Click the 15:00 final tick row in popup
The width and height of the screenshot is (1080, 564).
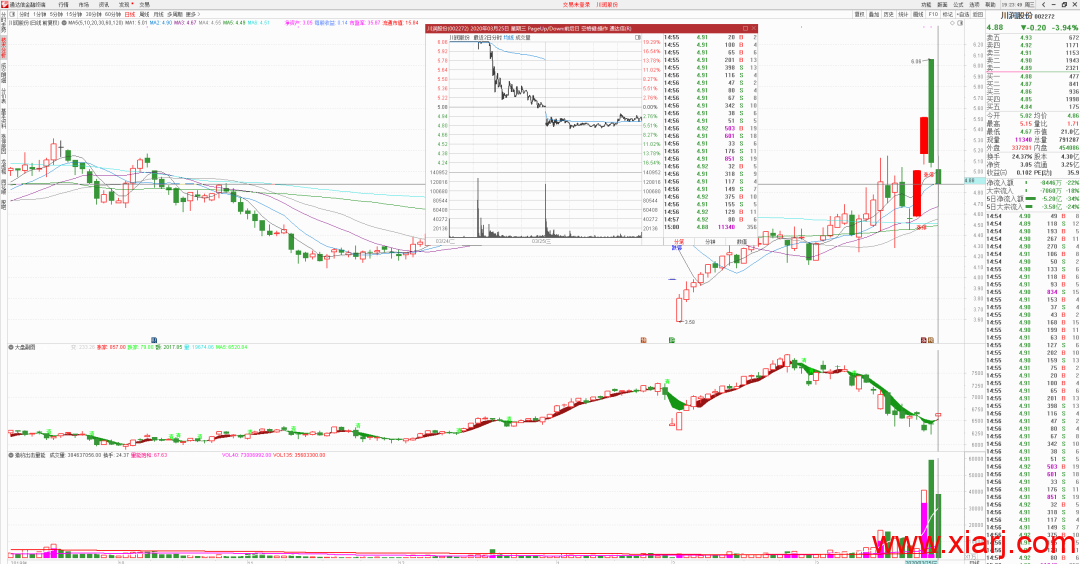[x=710, y=227]
